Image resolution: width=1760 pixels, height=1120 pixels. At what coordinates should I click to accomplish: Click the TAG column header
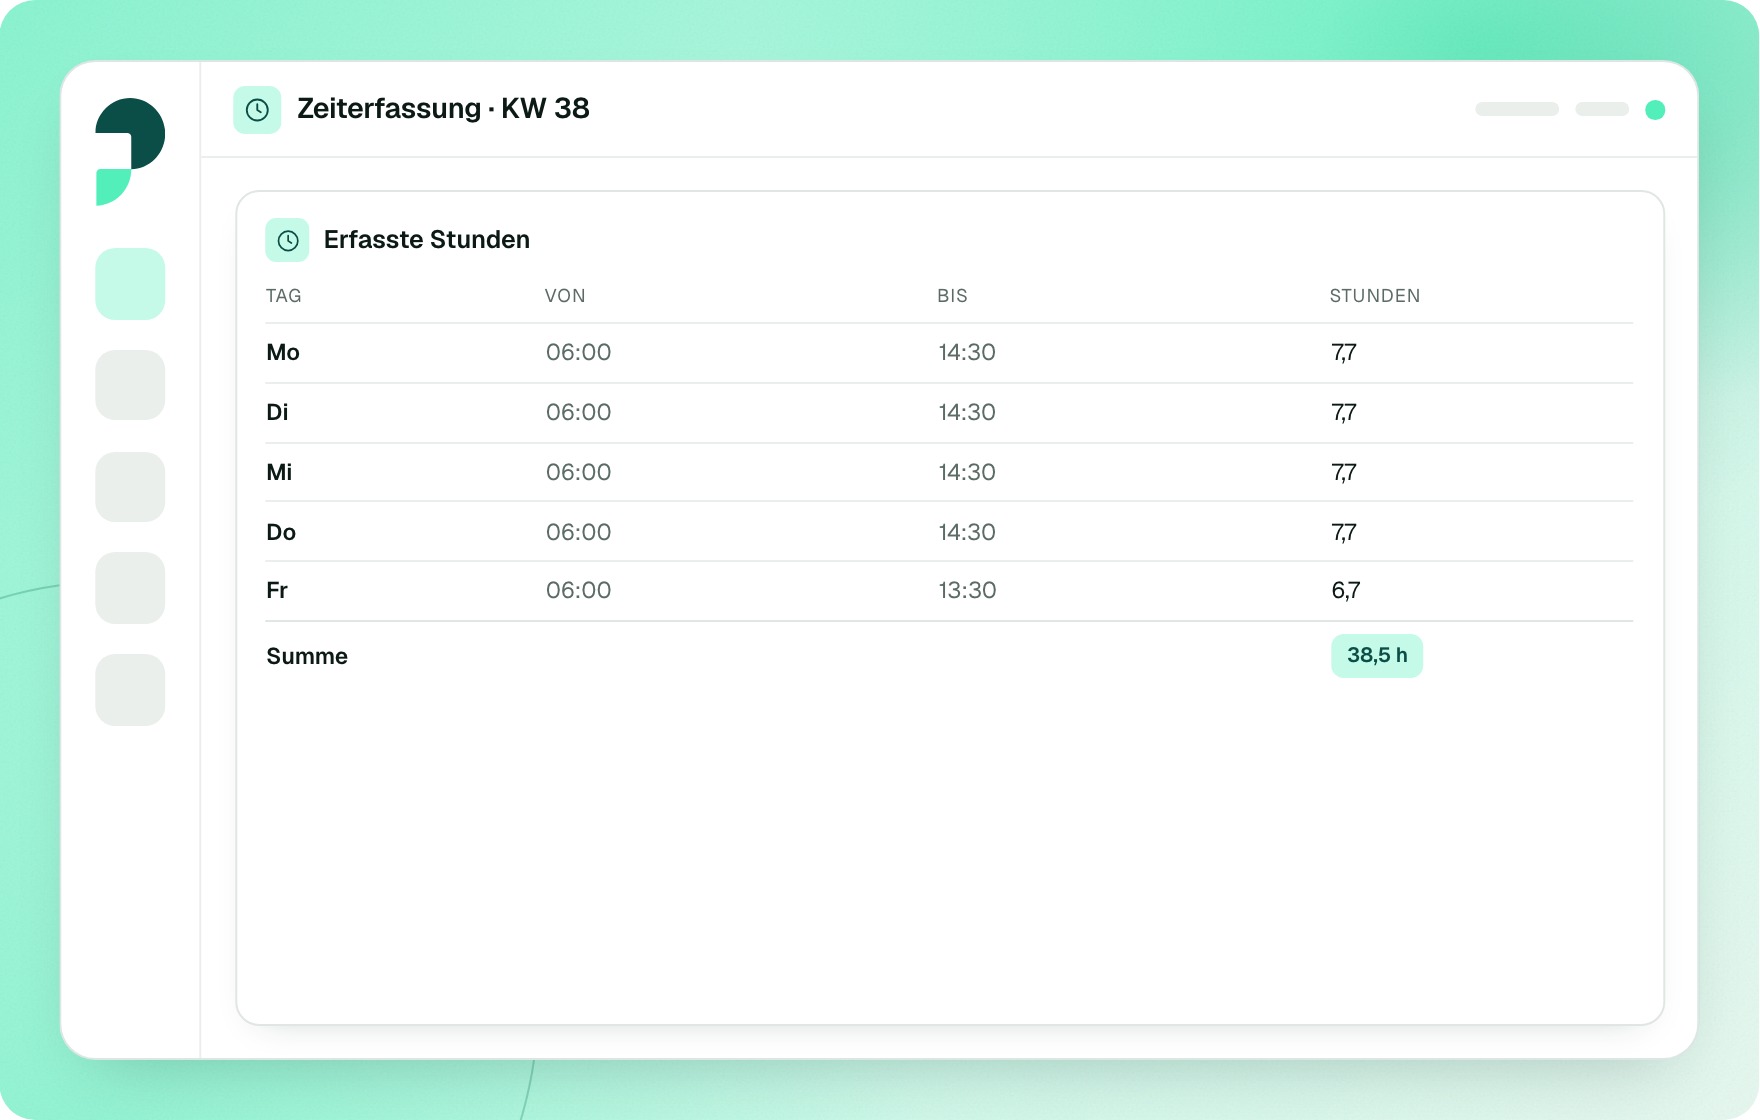[284, 296]
